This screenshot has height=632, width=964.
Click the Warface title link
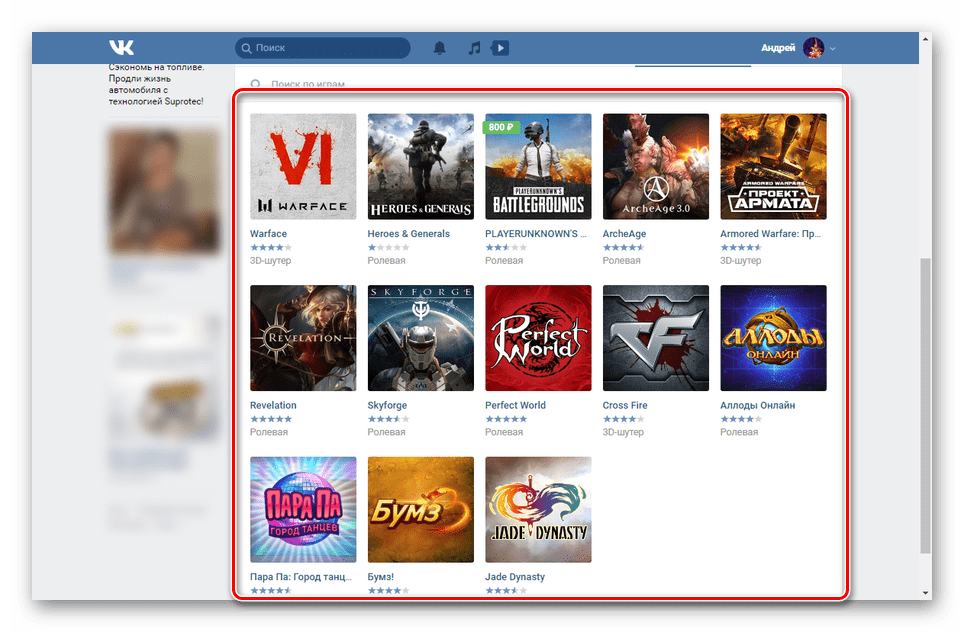[x=268, y=234]
